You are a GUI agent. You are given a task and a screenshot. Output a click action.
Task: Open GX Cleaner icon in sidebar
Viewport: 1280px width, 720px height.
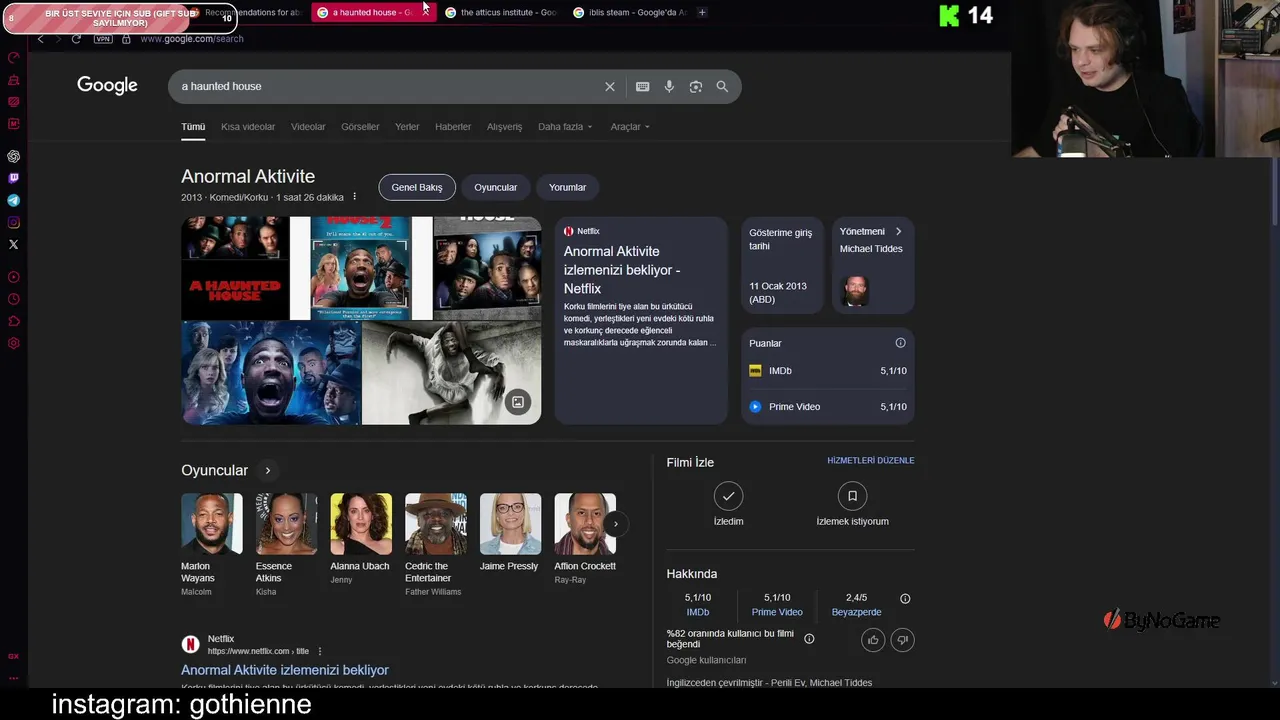(13, 80)
